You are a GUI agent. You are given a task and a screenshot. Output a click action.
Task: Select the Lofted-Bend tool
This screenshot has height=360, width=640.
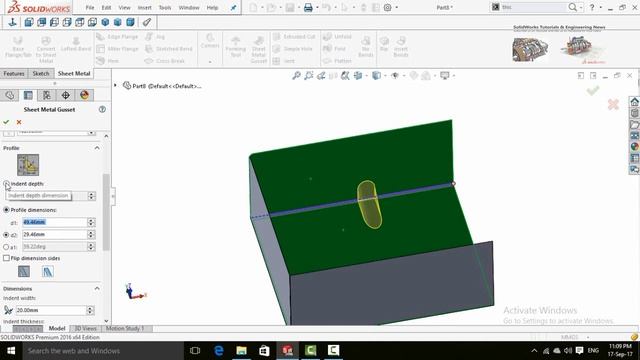(76, 44)
